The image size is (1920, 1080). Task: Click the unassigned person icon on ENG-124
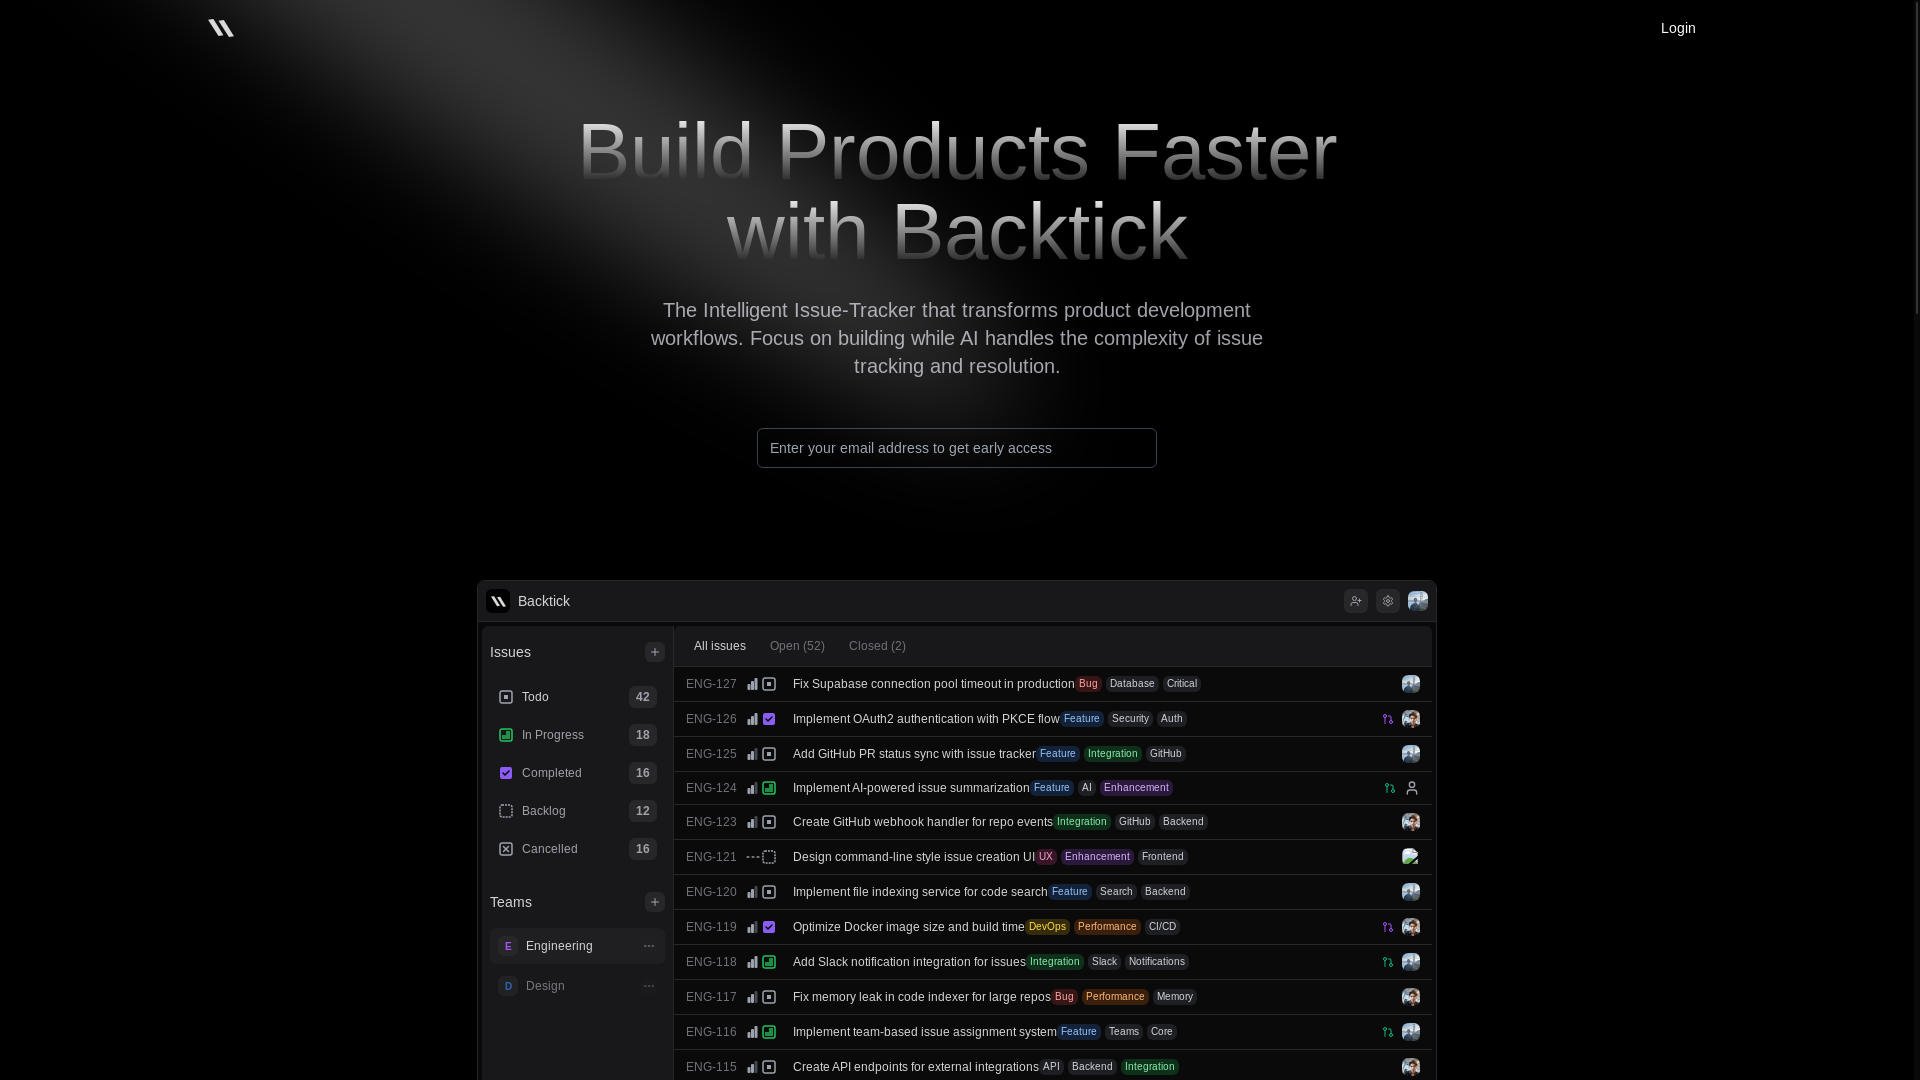pos(1412,788)
